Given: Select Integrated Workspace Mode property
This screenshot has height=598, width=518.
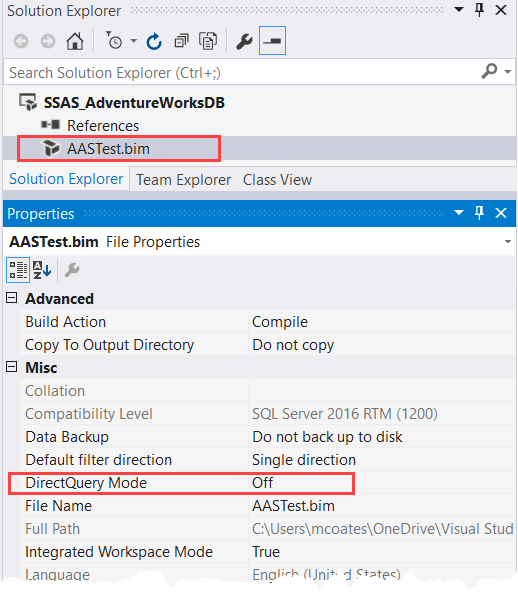Looking at the screenshot, I should 119,552.
